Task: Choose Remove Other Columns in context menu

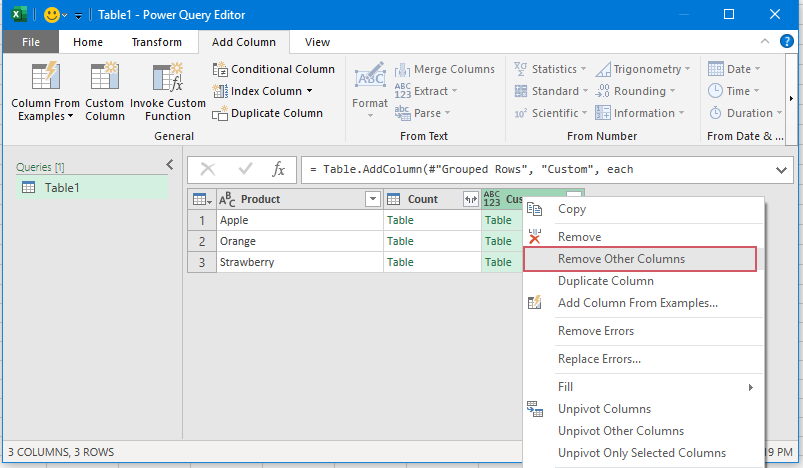Action: pyautogui.click(x=621, y=259)
